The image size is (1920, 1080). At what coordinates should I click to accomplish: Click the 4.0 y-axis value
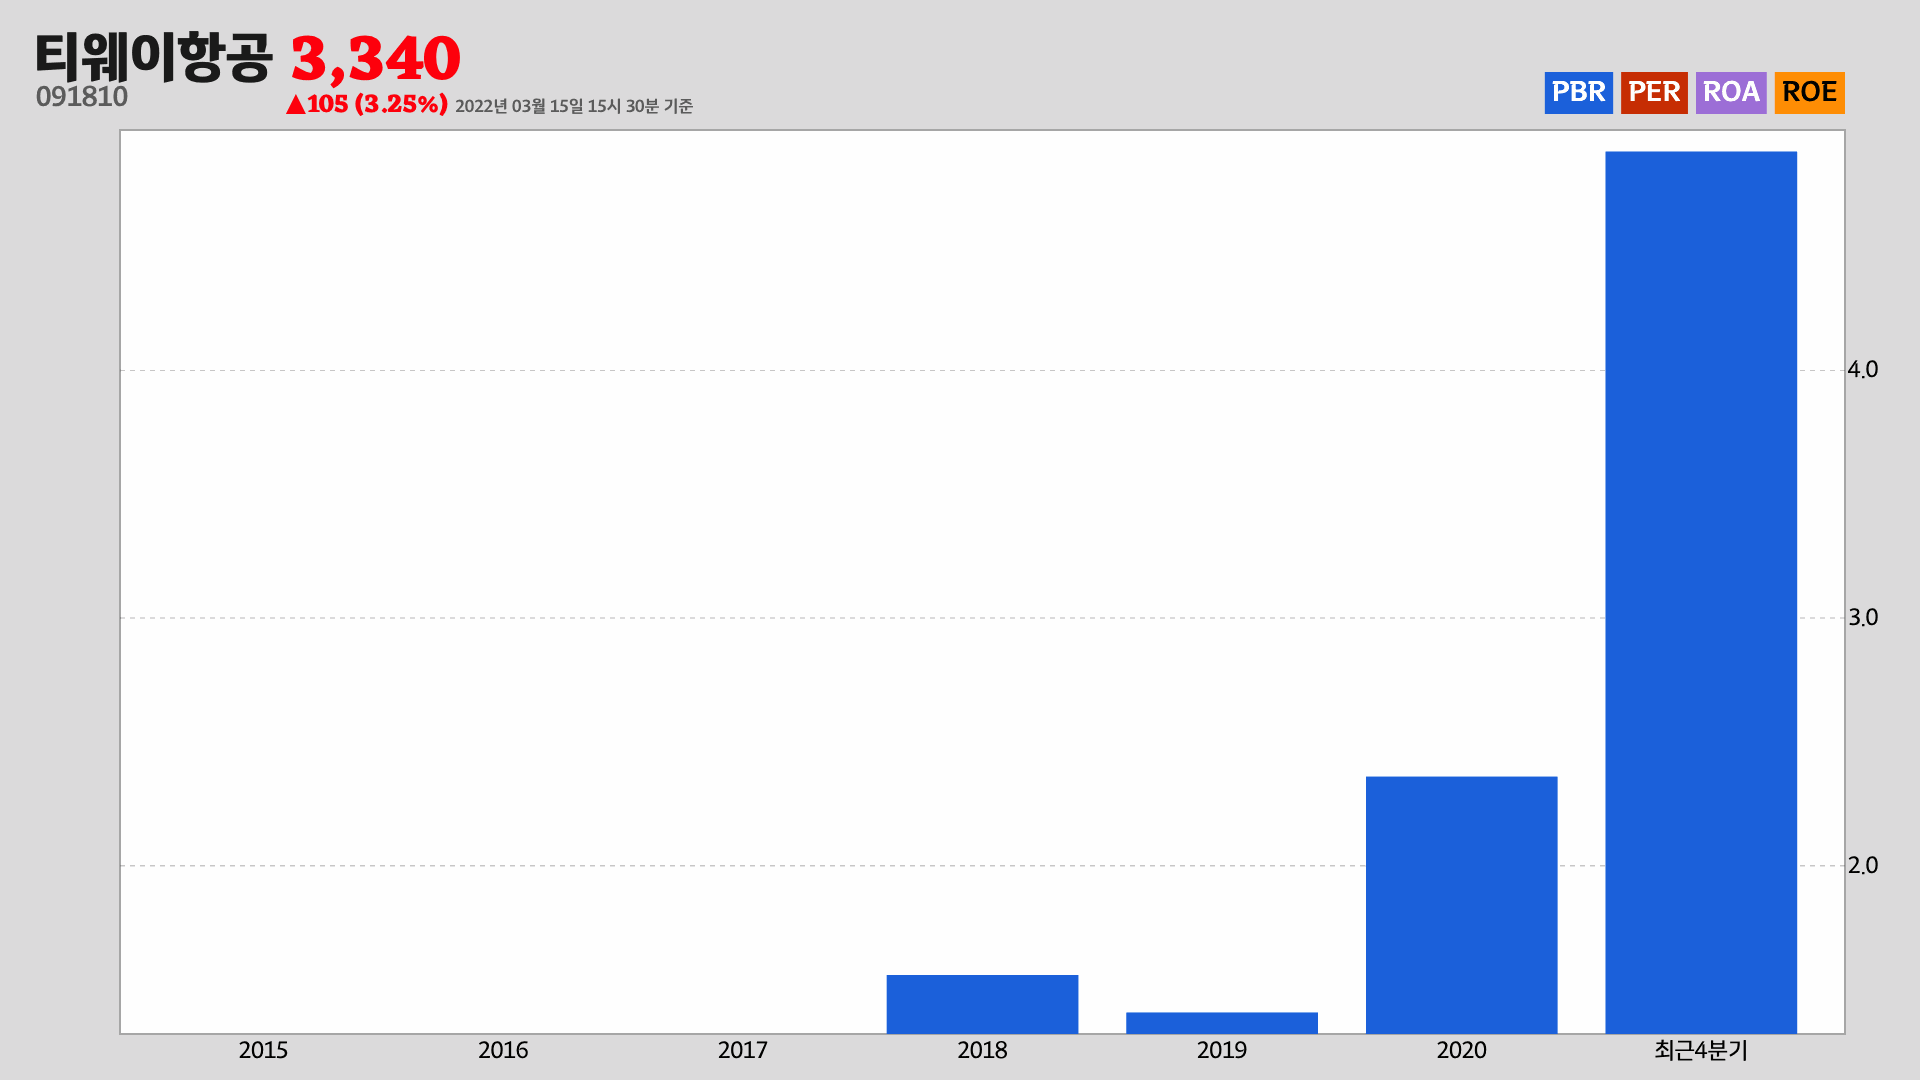(x=1863, y=370)
